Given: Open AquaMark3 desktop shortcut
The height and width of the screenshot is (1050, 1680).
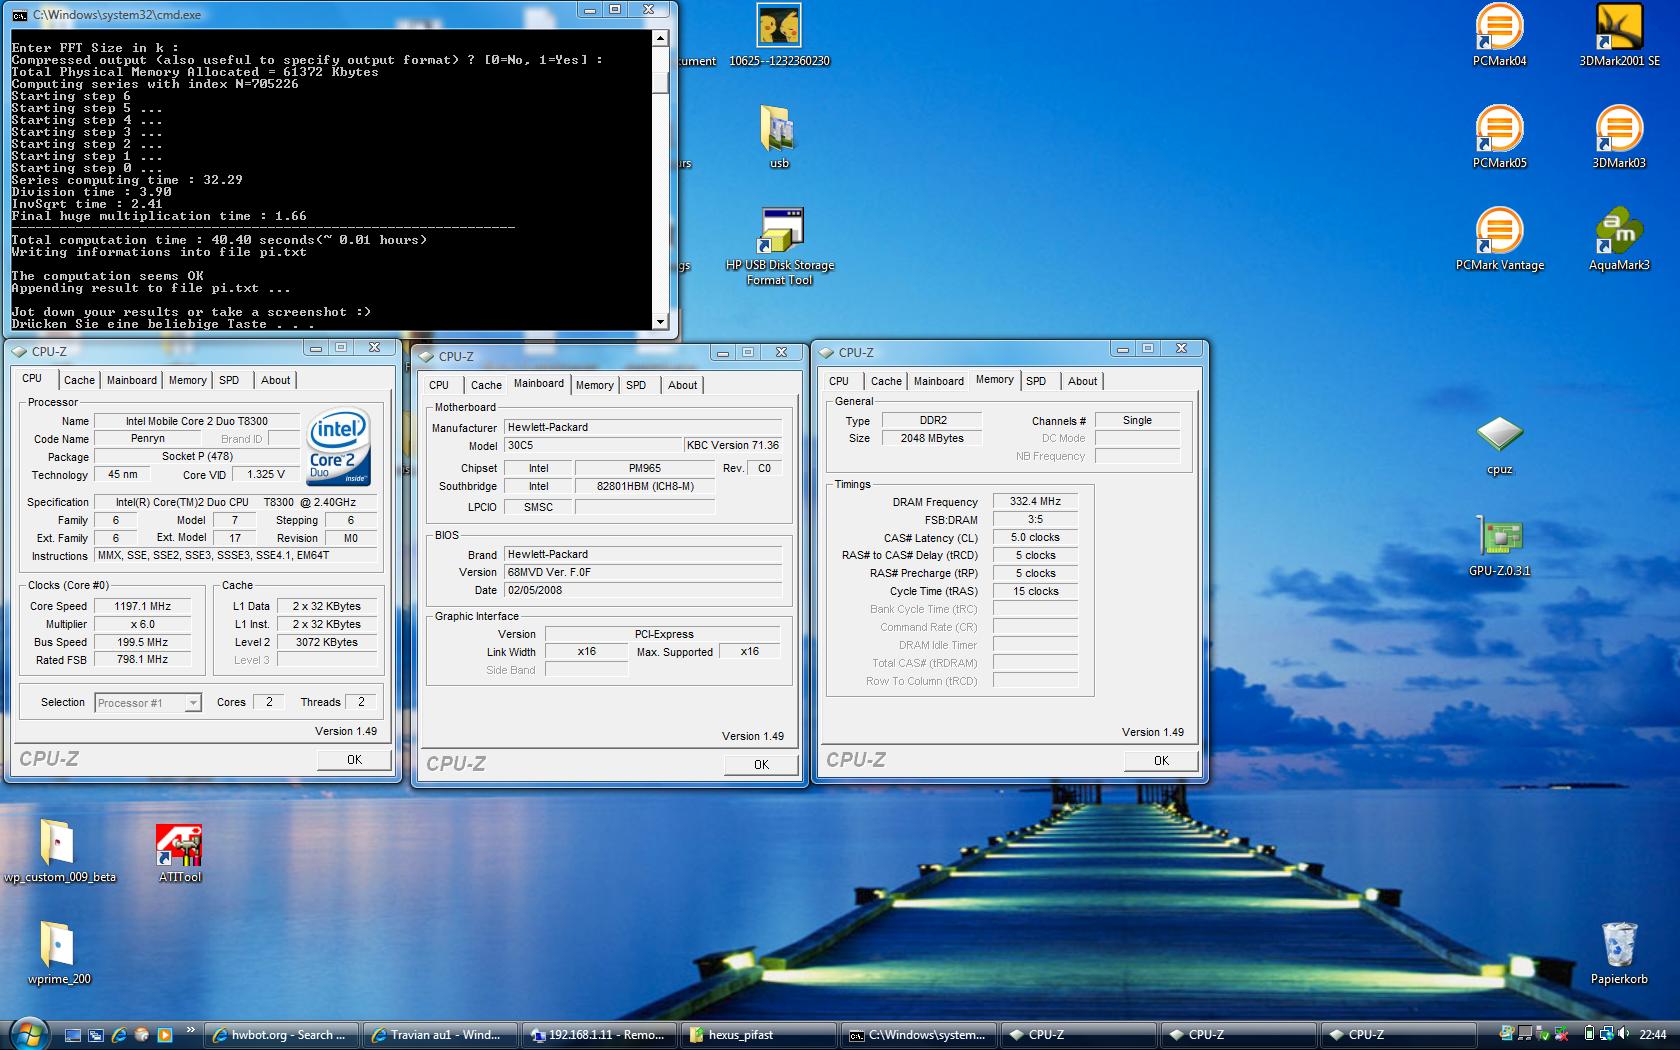Looking at the screenshot, I should click(x=1619, y=239).
